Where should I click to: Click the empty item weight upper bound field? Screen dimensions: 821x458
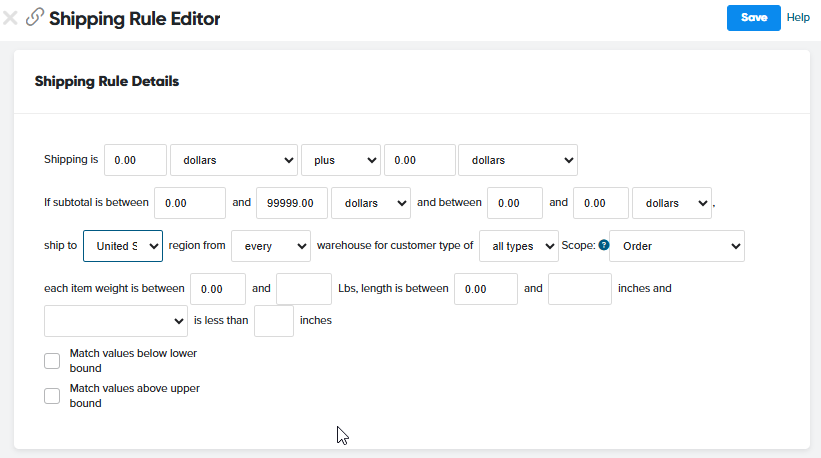(x=304, y=289)
